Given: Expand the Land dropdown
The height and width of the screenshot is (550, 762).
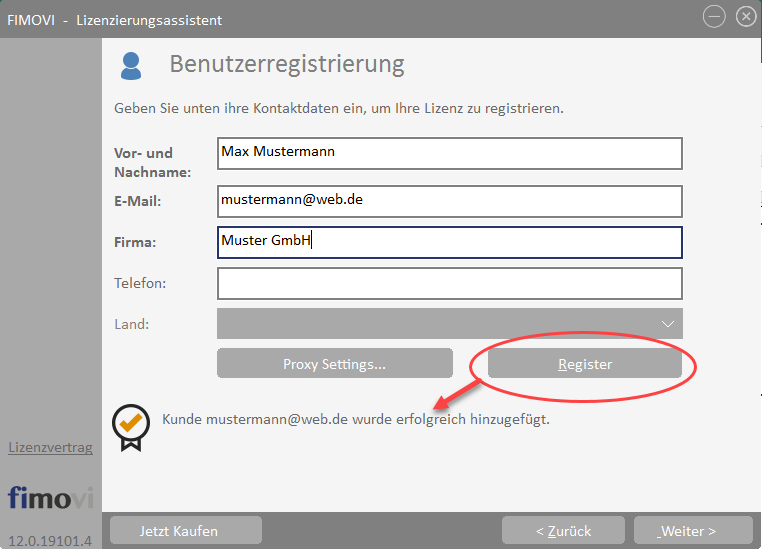Looking at the screenshot, I should tap(450, 323).
